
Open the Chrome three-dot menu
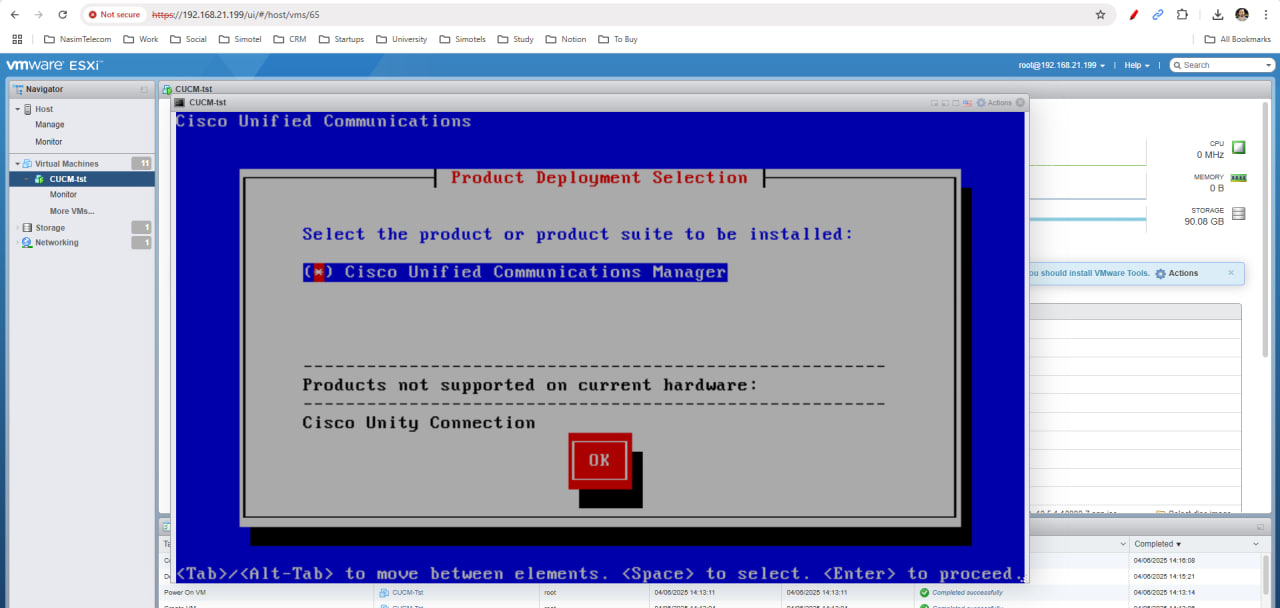coord(1265,15)
